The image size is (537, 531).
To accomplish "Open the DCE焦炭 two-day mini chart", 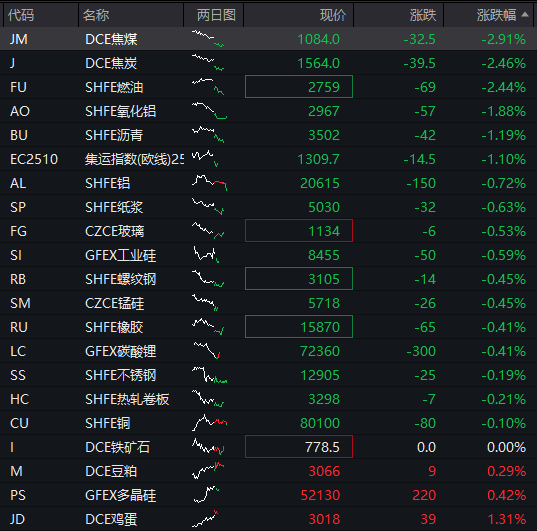I will coord(208,63).
